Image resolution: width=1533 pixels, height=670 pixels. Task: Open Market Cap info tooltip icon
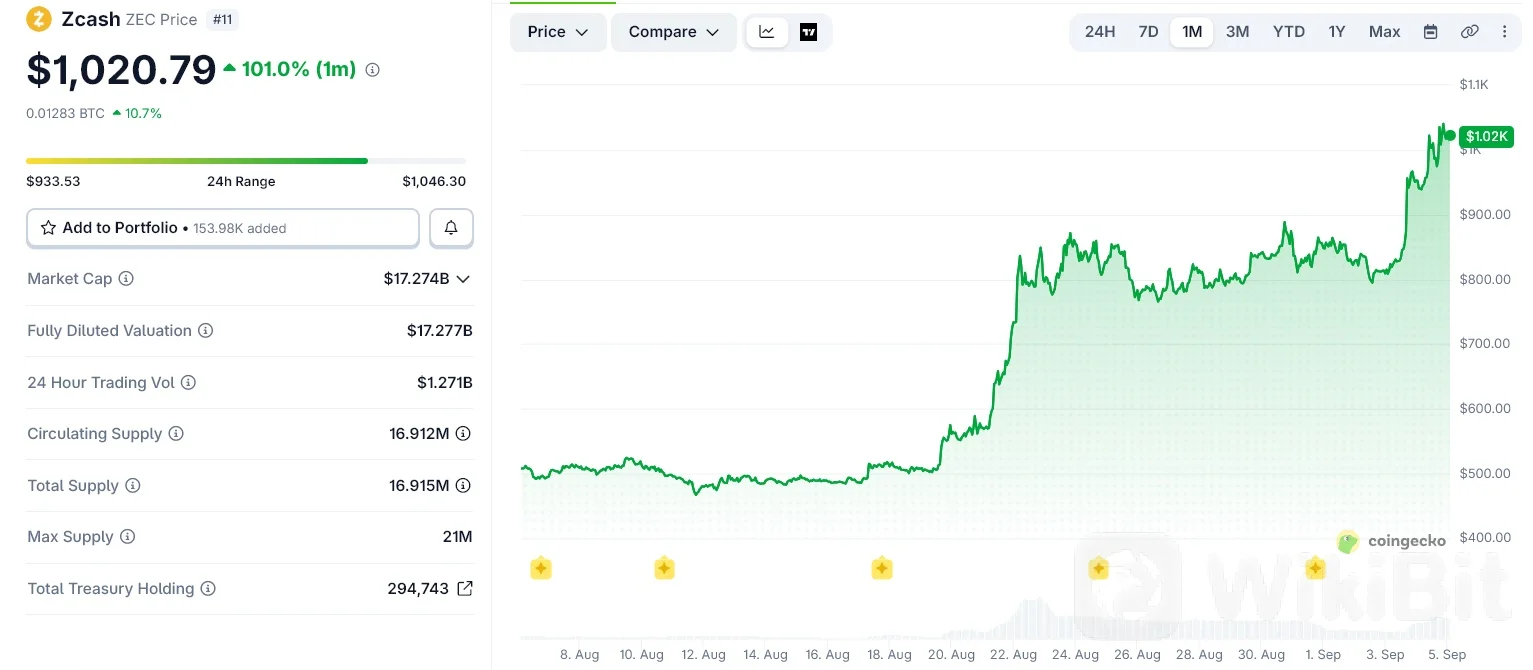click(x=126, y=279)
